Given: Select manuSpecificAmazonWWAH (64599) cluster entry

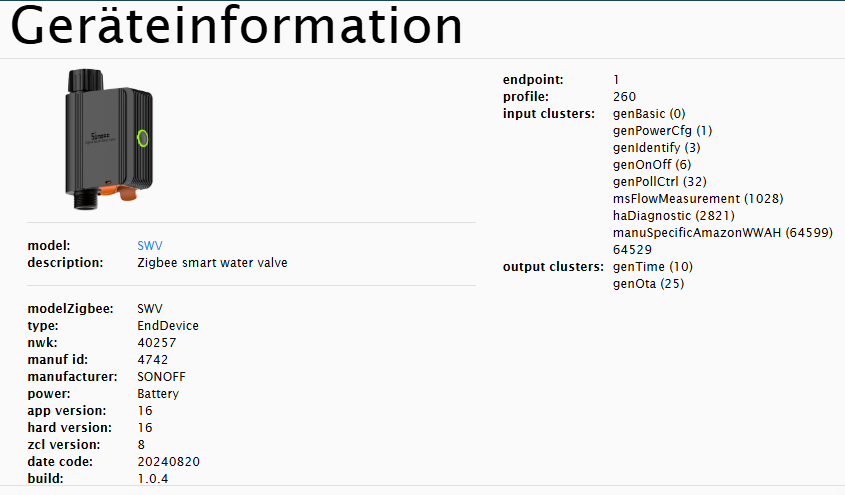Looking at the screenshot, I should (x=723, y=233).
